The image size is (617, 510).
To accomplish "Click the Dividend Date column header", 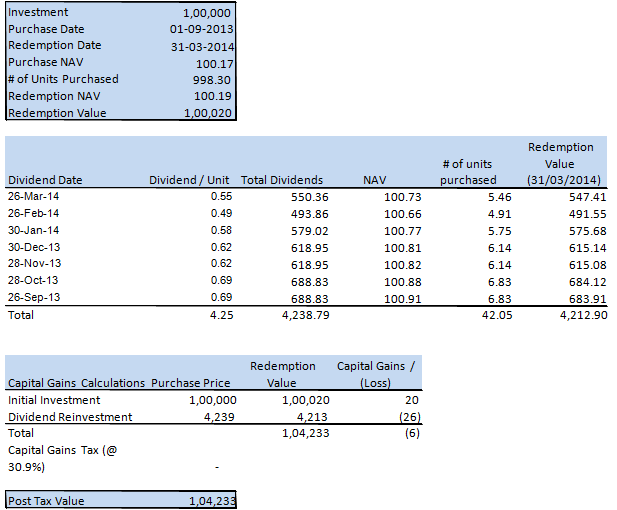I will click(45, 180).
